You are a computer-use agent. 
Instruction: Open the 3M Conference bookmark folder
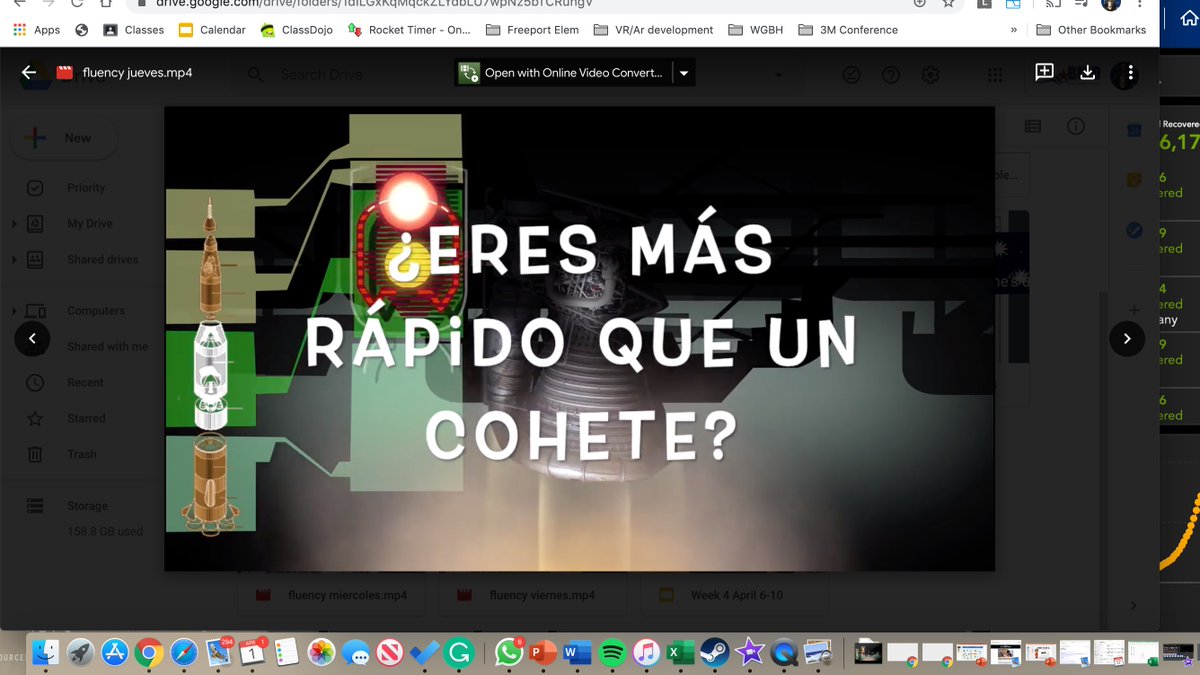(848, 30)
